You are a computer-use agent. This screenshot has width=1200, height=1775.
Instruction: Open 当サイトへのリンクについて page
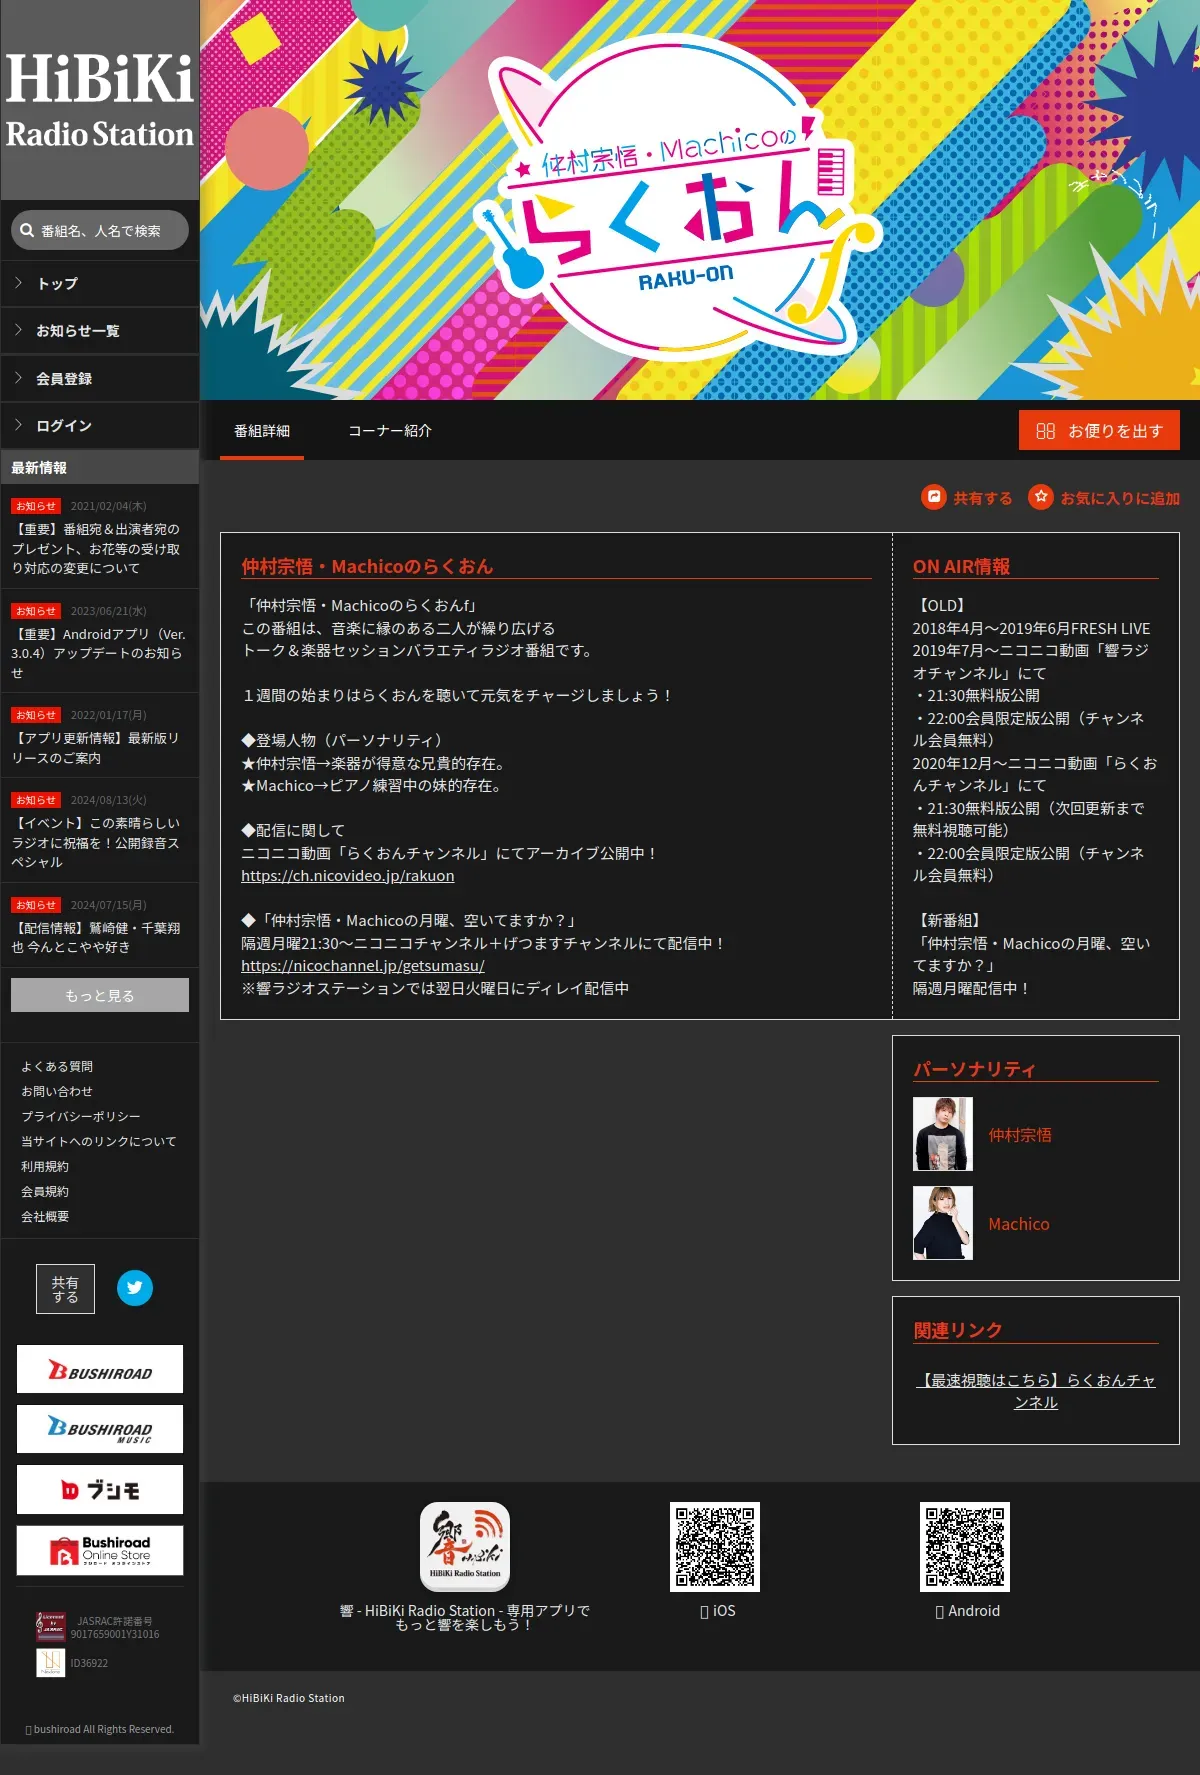point(99,1142)
